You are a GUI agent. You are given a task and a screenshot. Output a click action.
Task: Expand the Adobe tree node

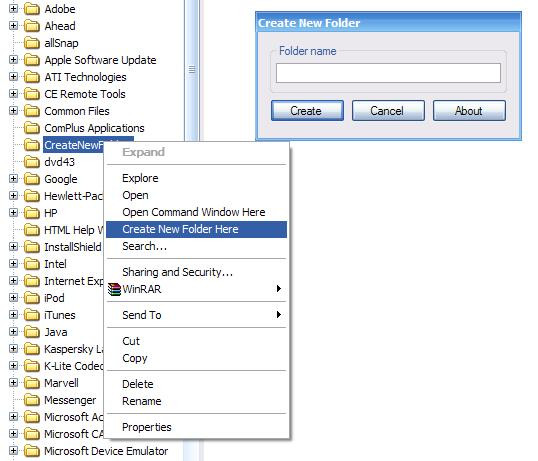(13, 9)
